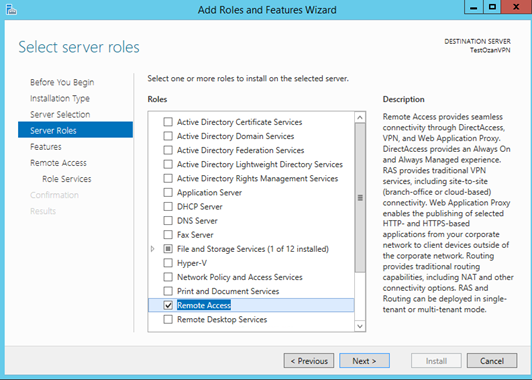
Task: Open the Before You Begin step
Action: point(62,82)
